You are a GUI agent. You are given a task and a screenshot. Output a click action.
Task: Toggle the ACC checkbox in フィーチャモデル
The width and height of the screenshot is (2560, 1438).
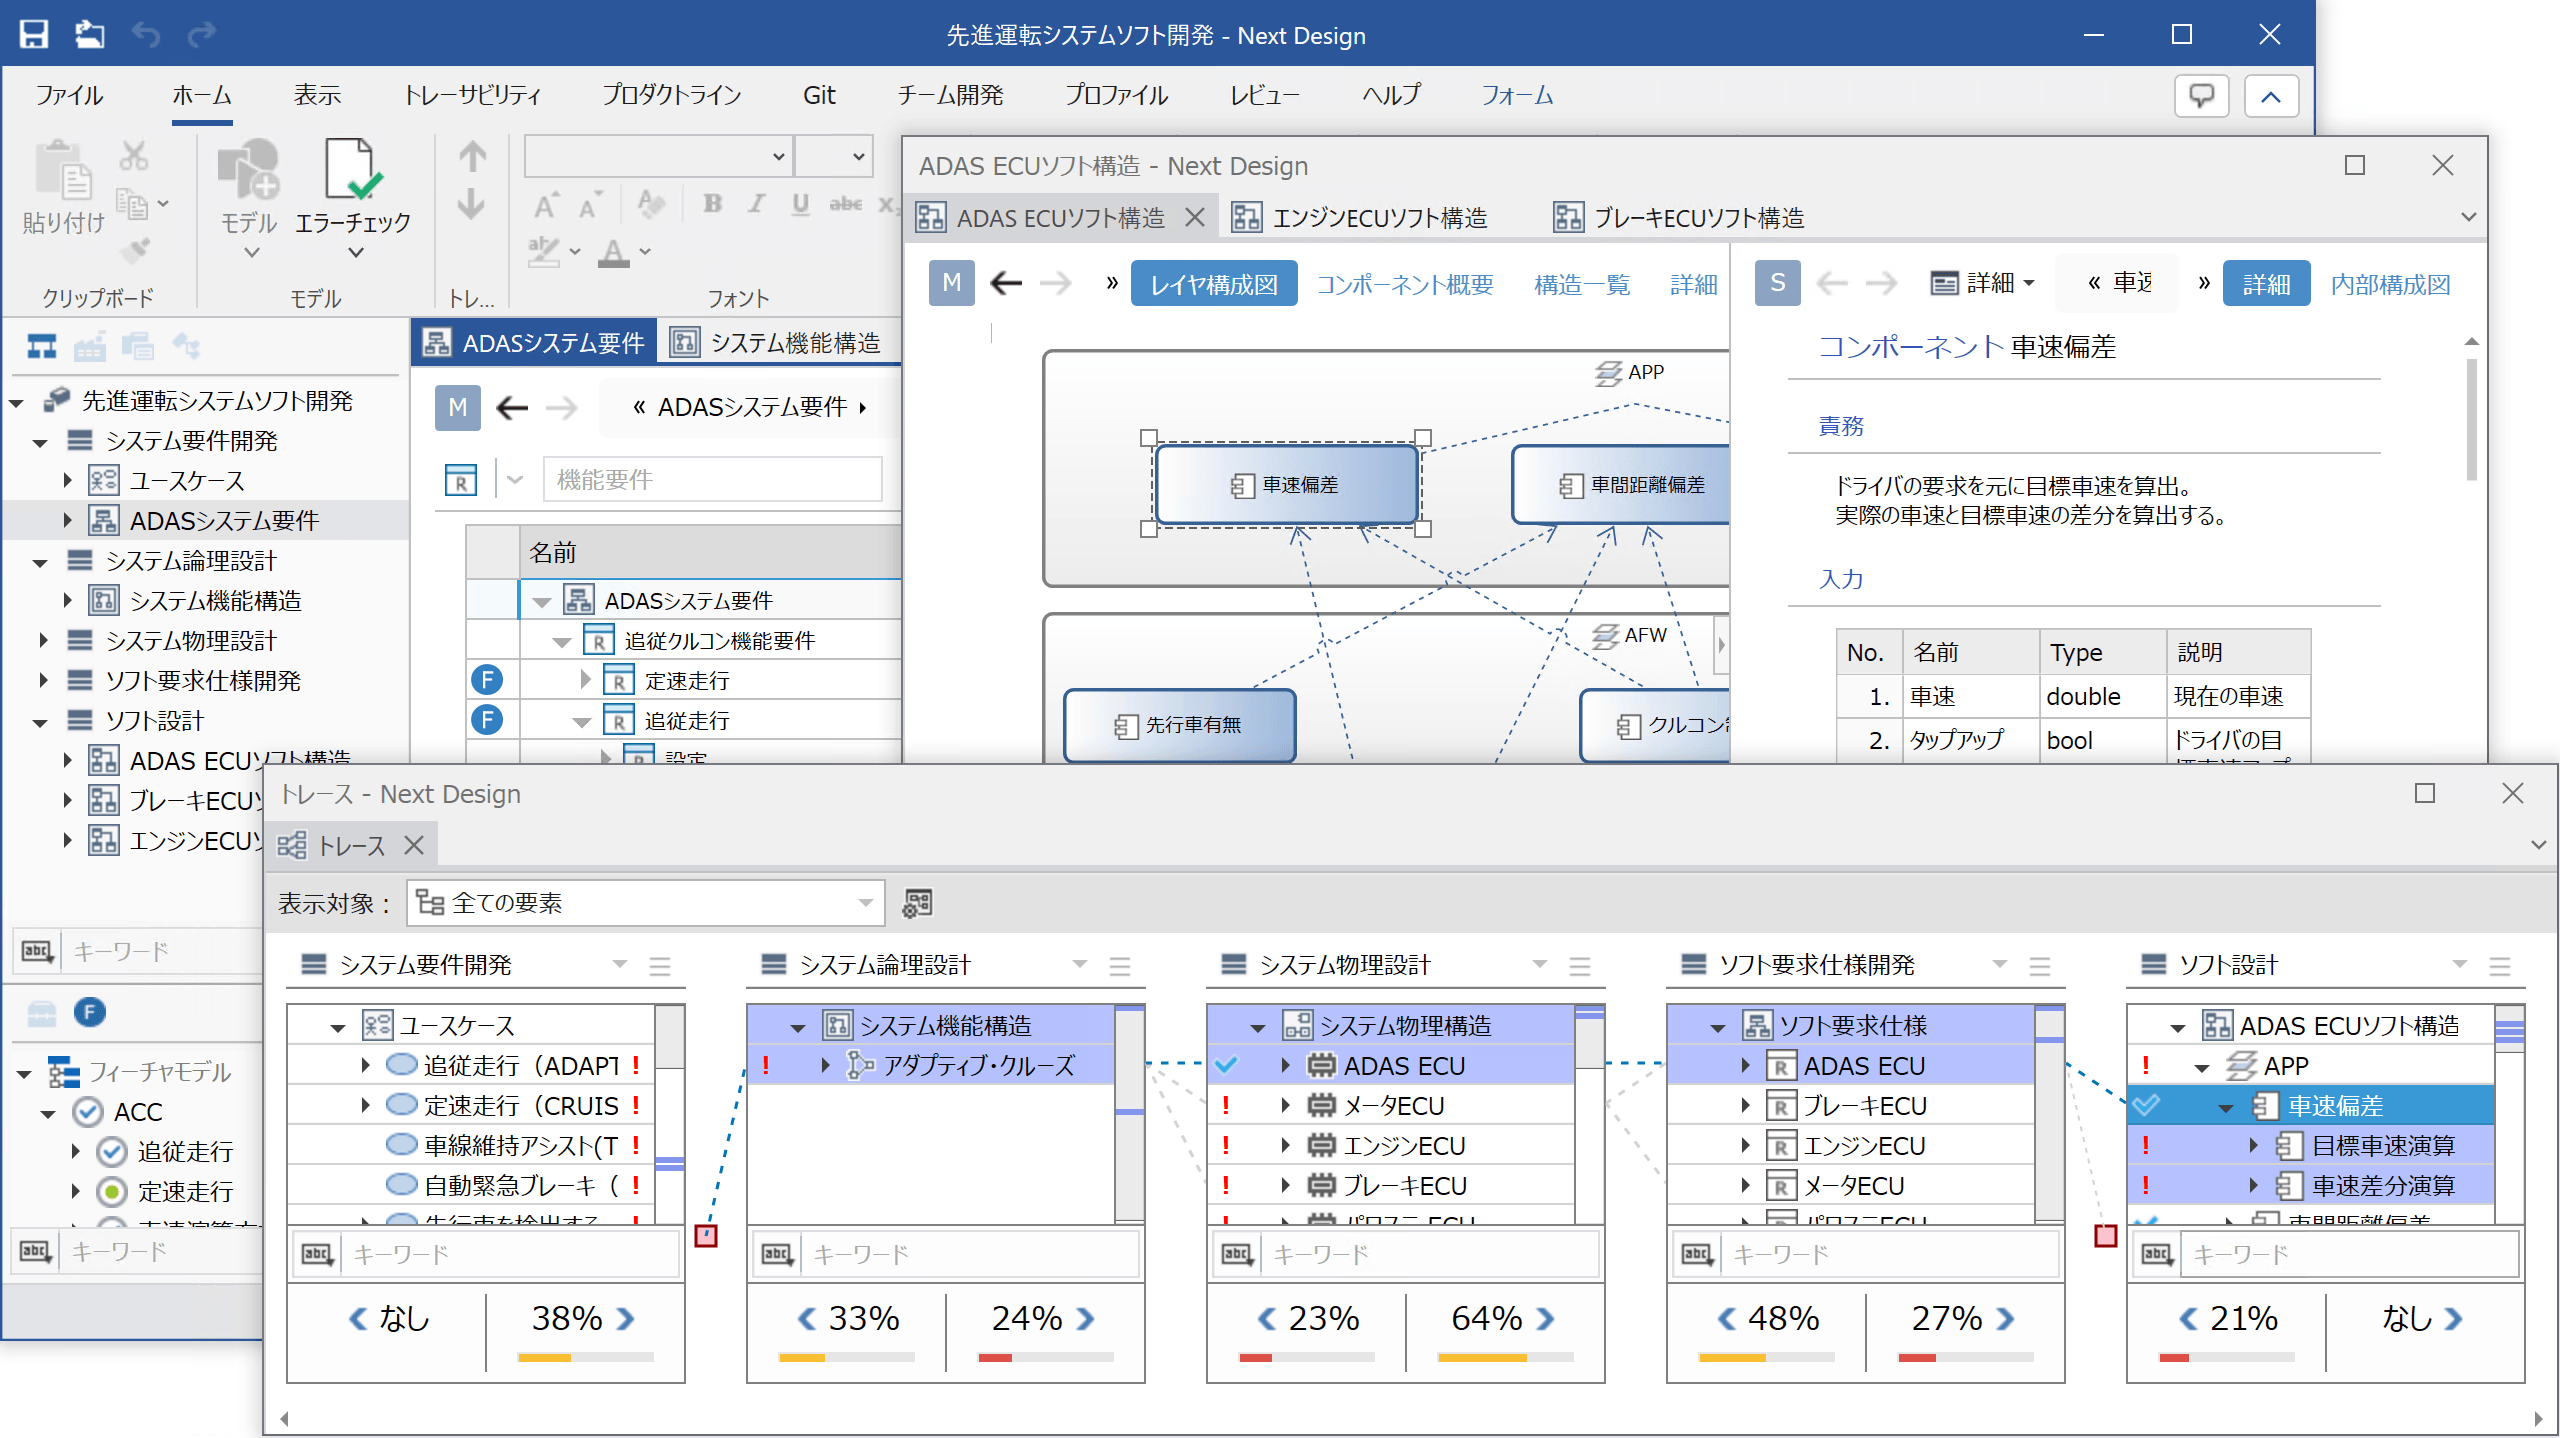click(x=88, y=1112)
